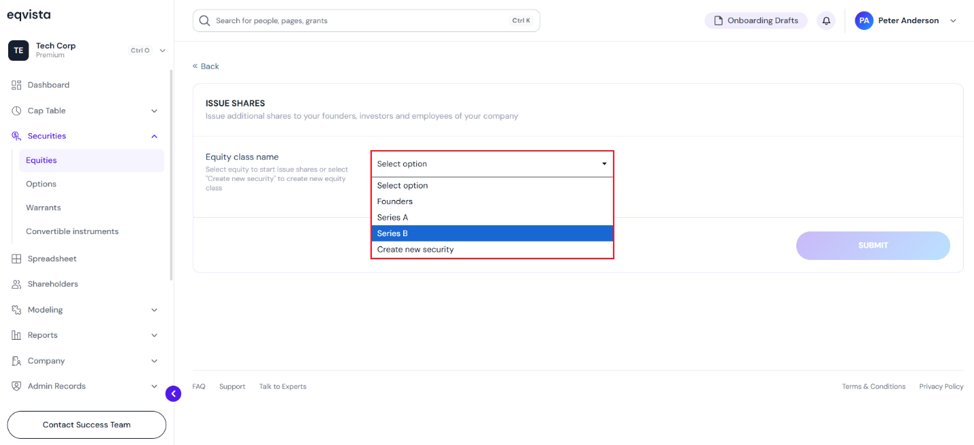The image size is (974, 445).
Task: Expand the Company chevron
Action: (155, 360)
